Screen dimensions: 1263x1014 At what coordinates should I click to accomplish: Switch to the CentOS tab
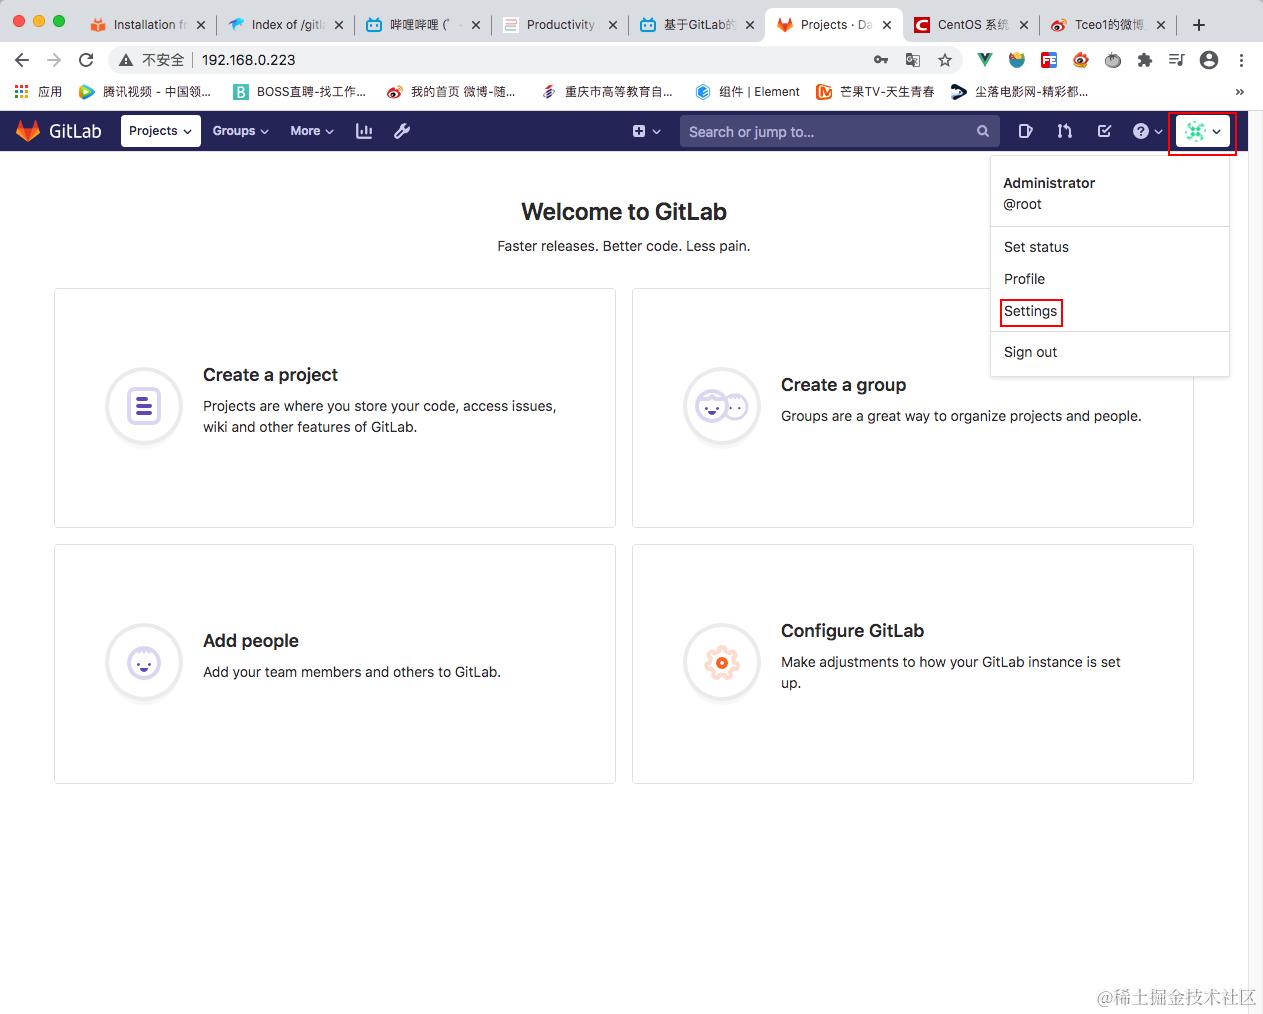coord(972,24)
